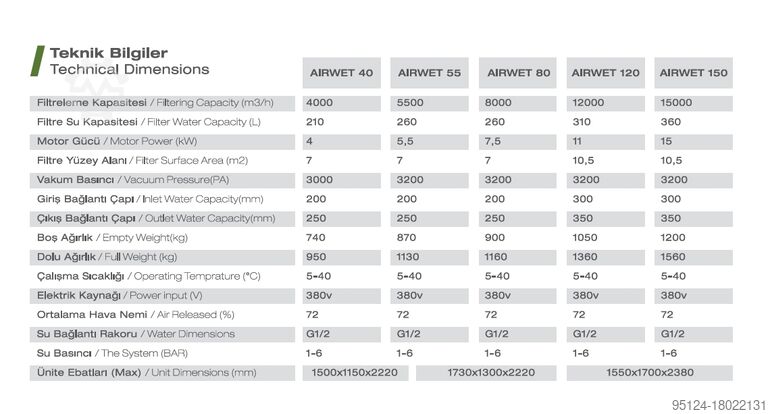
Task: Click the 1550x1700x2380 dimensions cell
Action: [649, 372]
